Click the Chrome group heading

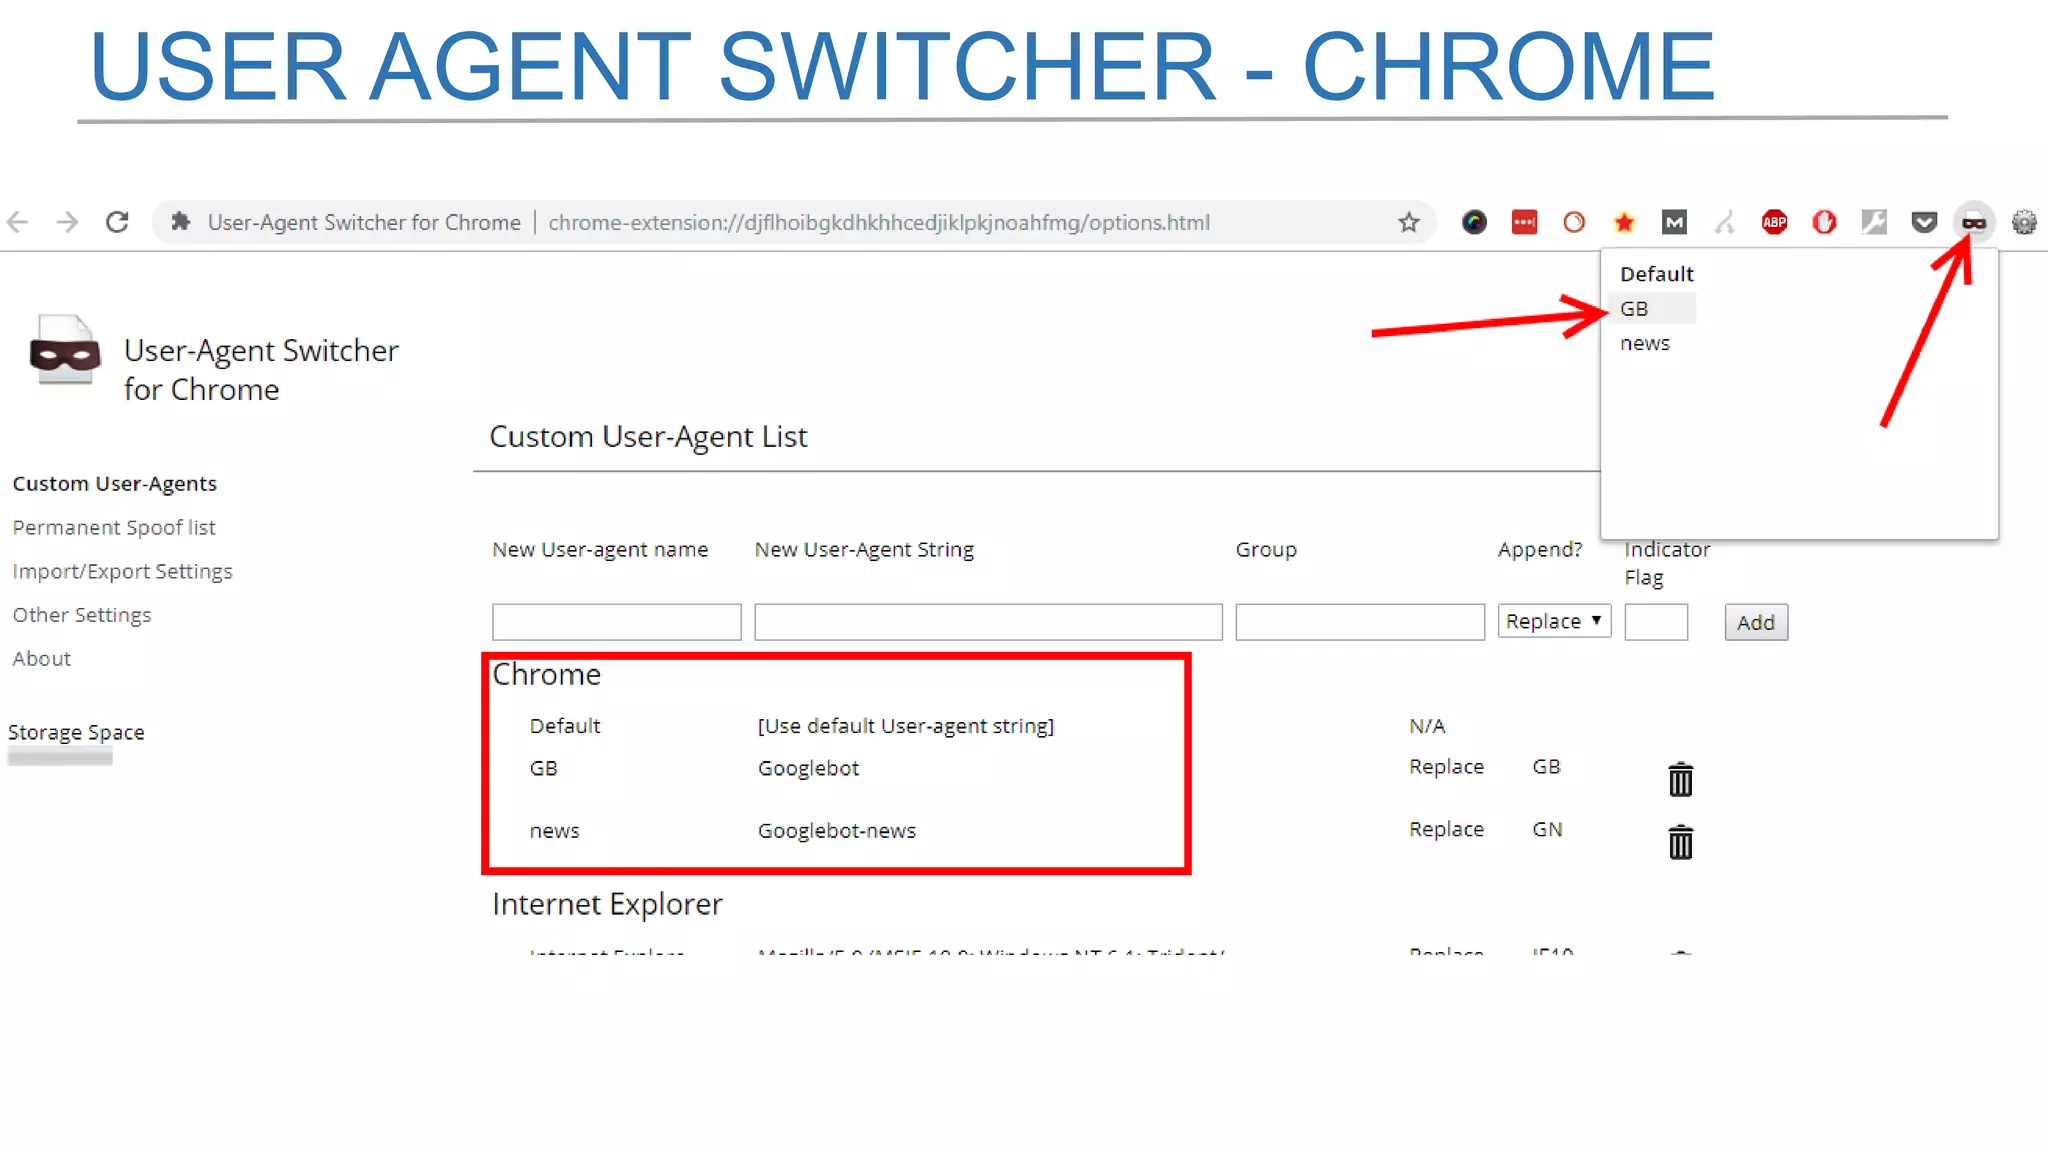pos(547,674)
